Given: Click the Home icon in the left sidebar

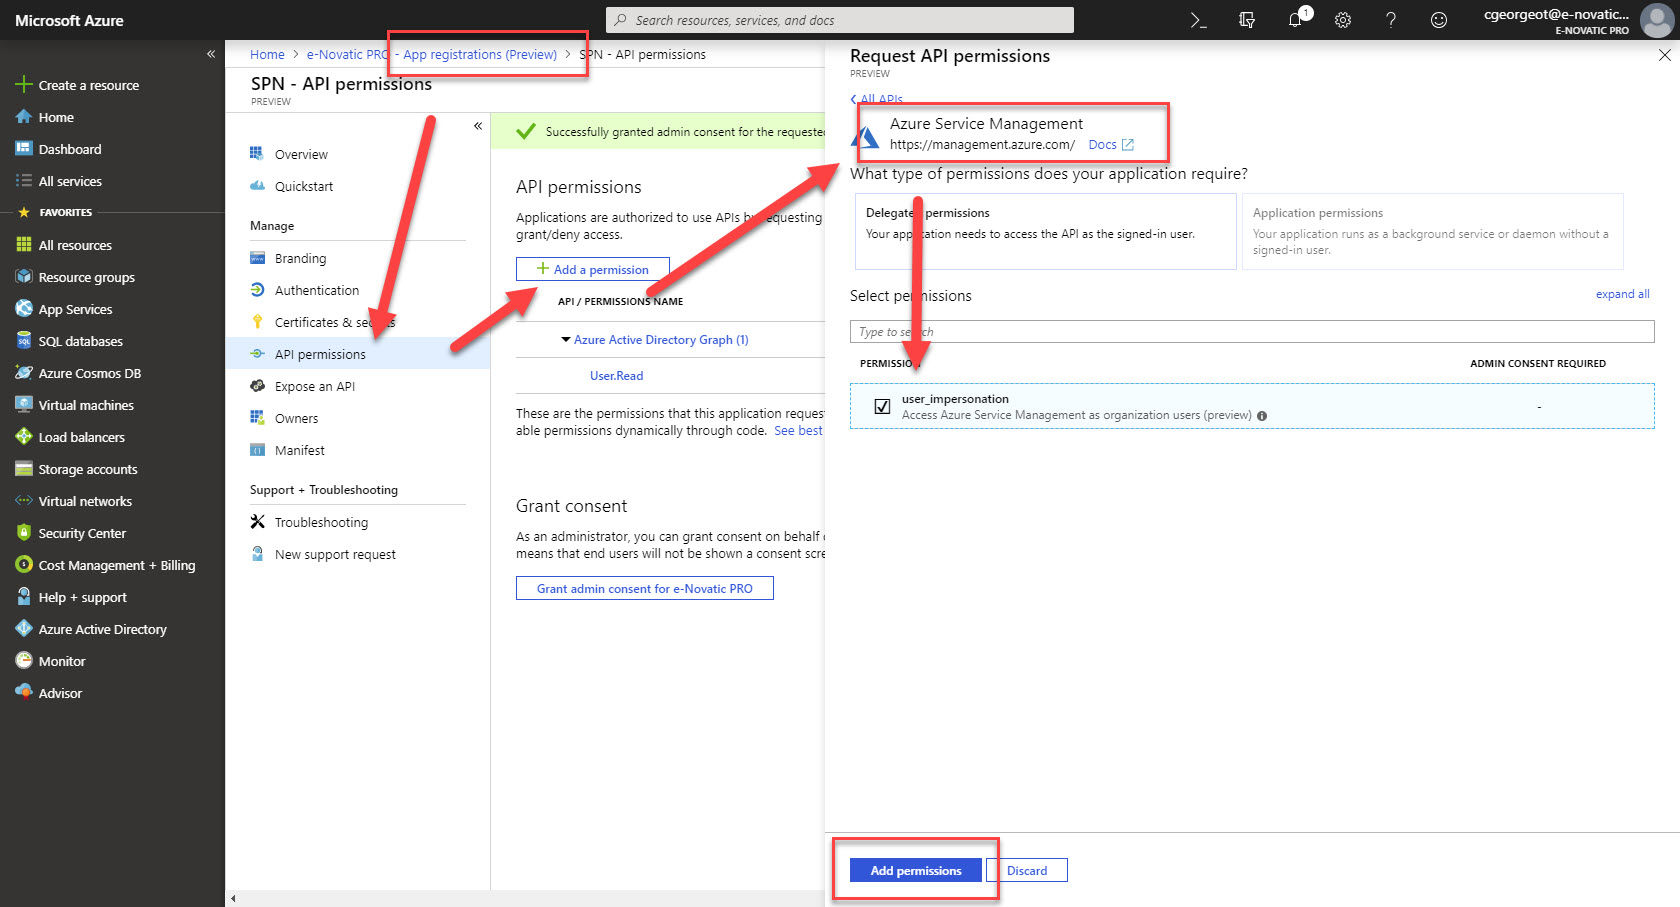Looking at the screenshot, I should pos(24,117).
